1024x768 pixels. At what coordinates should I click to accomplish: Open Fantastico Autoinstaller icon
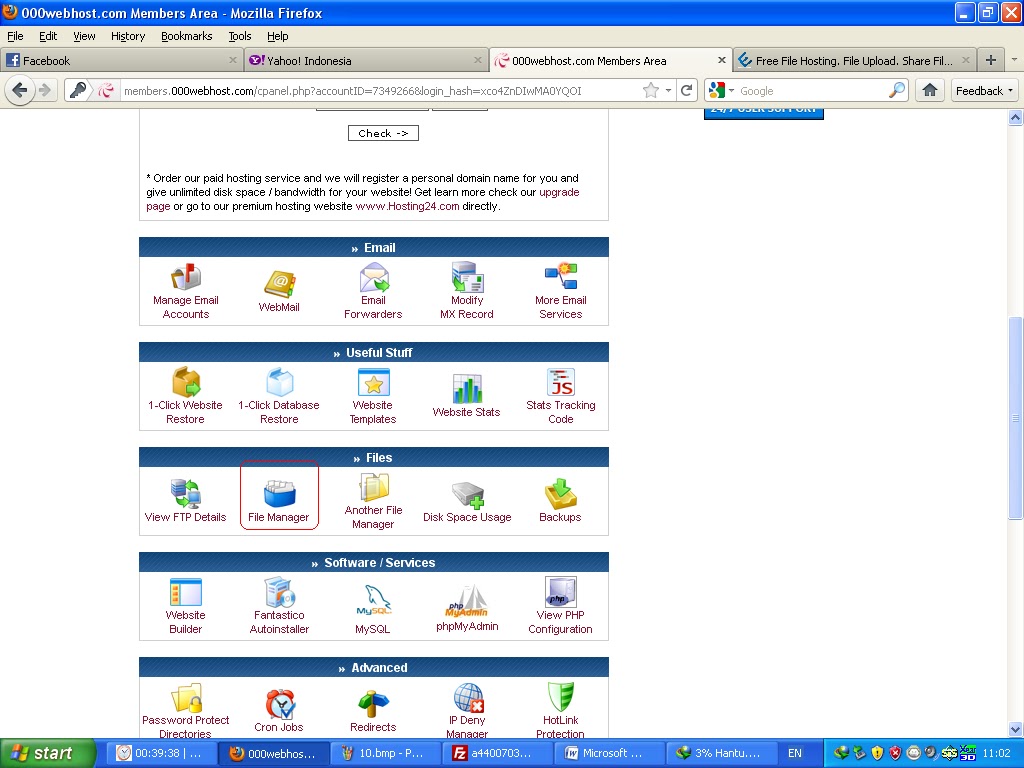(280, 592)
